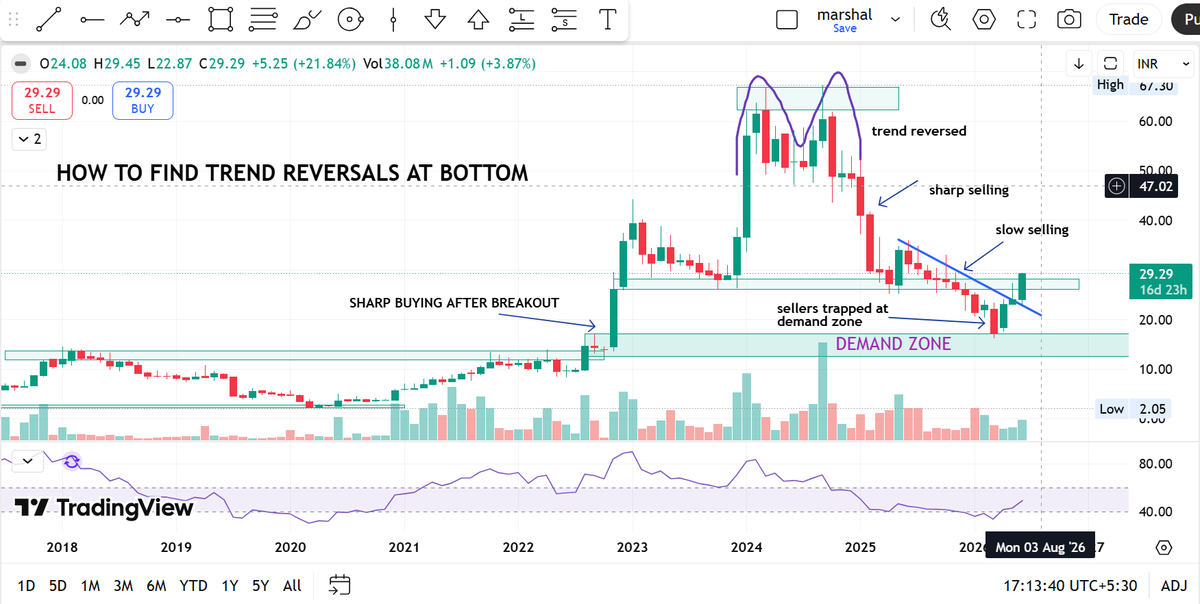Image resolution: width=1200 pixels, height=604 pixels.
Task: Open chart settings hexagon icon
Action: coord(984,19)
